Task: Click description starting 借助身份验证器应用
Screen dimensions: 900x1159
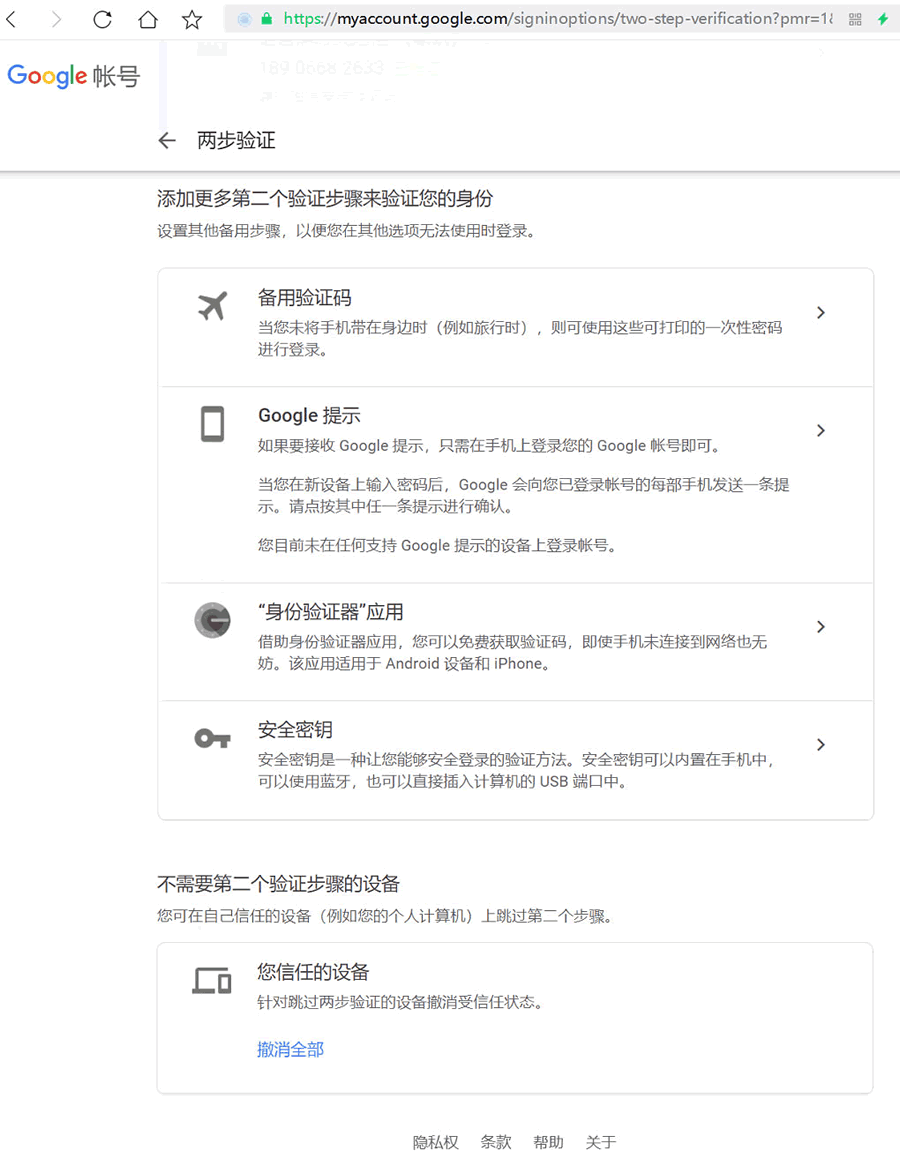Action: coord(512,653)
